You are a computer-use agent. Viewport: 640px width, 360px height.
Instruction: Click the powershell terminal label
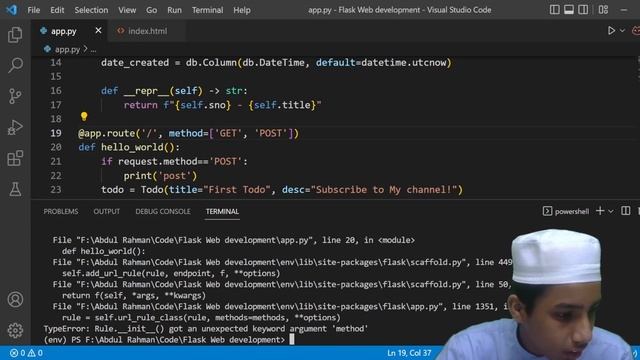[566, 211]
